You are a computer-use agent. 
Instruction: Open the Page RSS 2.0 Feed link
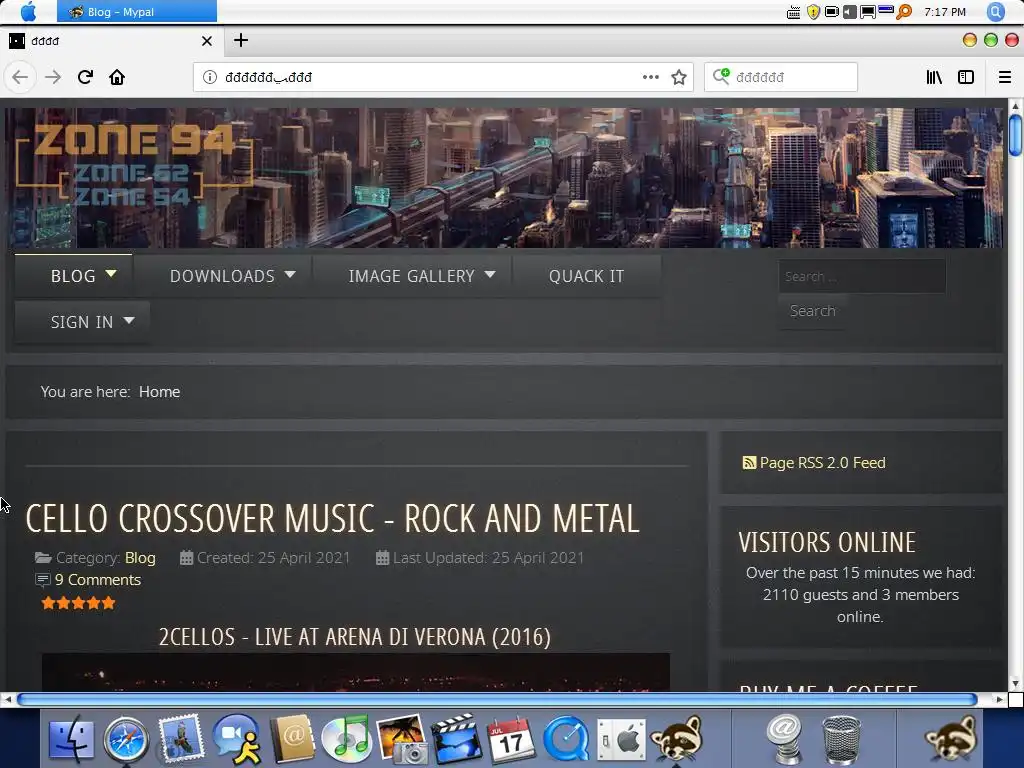[x=822, y=463]
